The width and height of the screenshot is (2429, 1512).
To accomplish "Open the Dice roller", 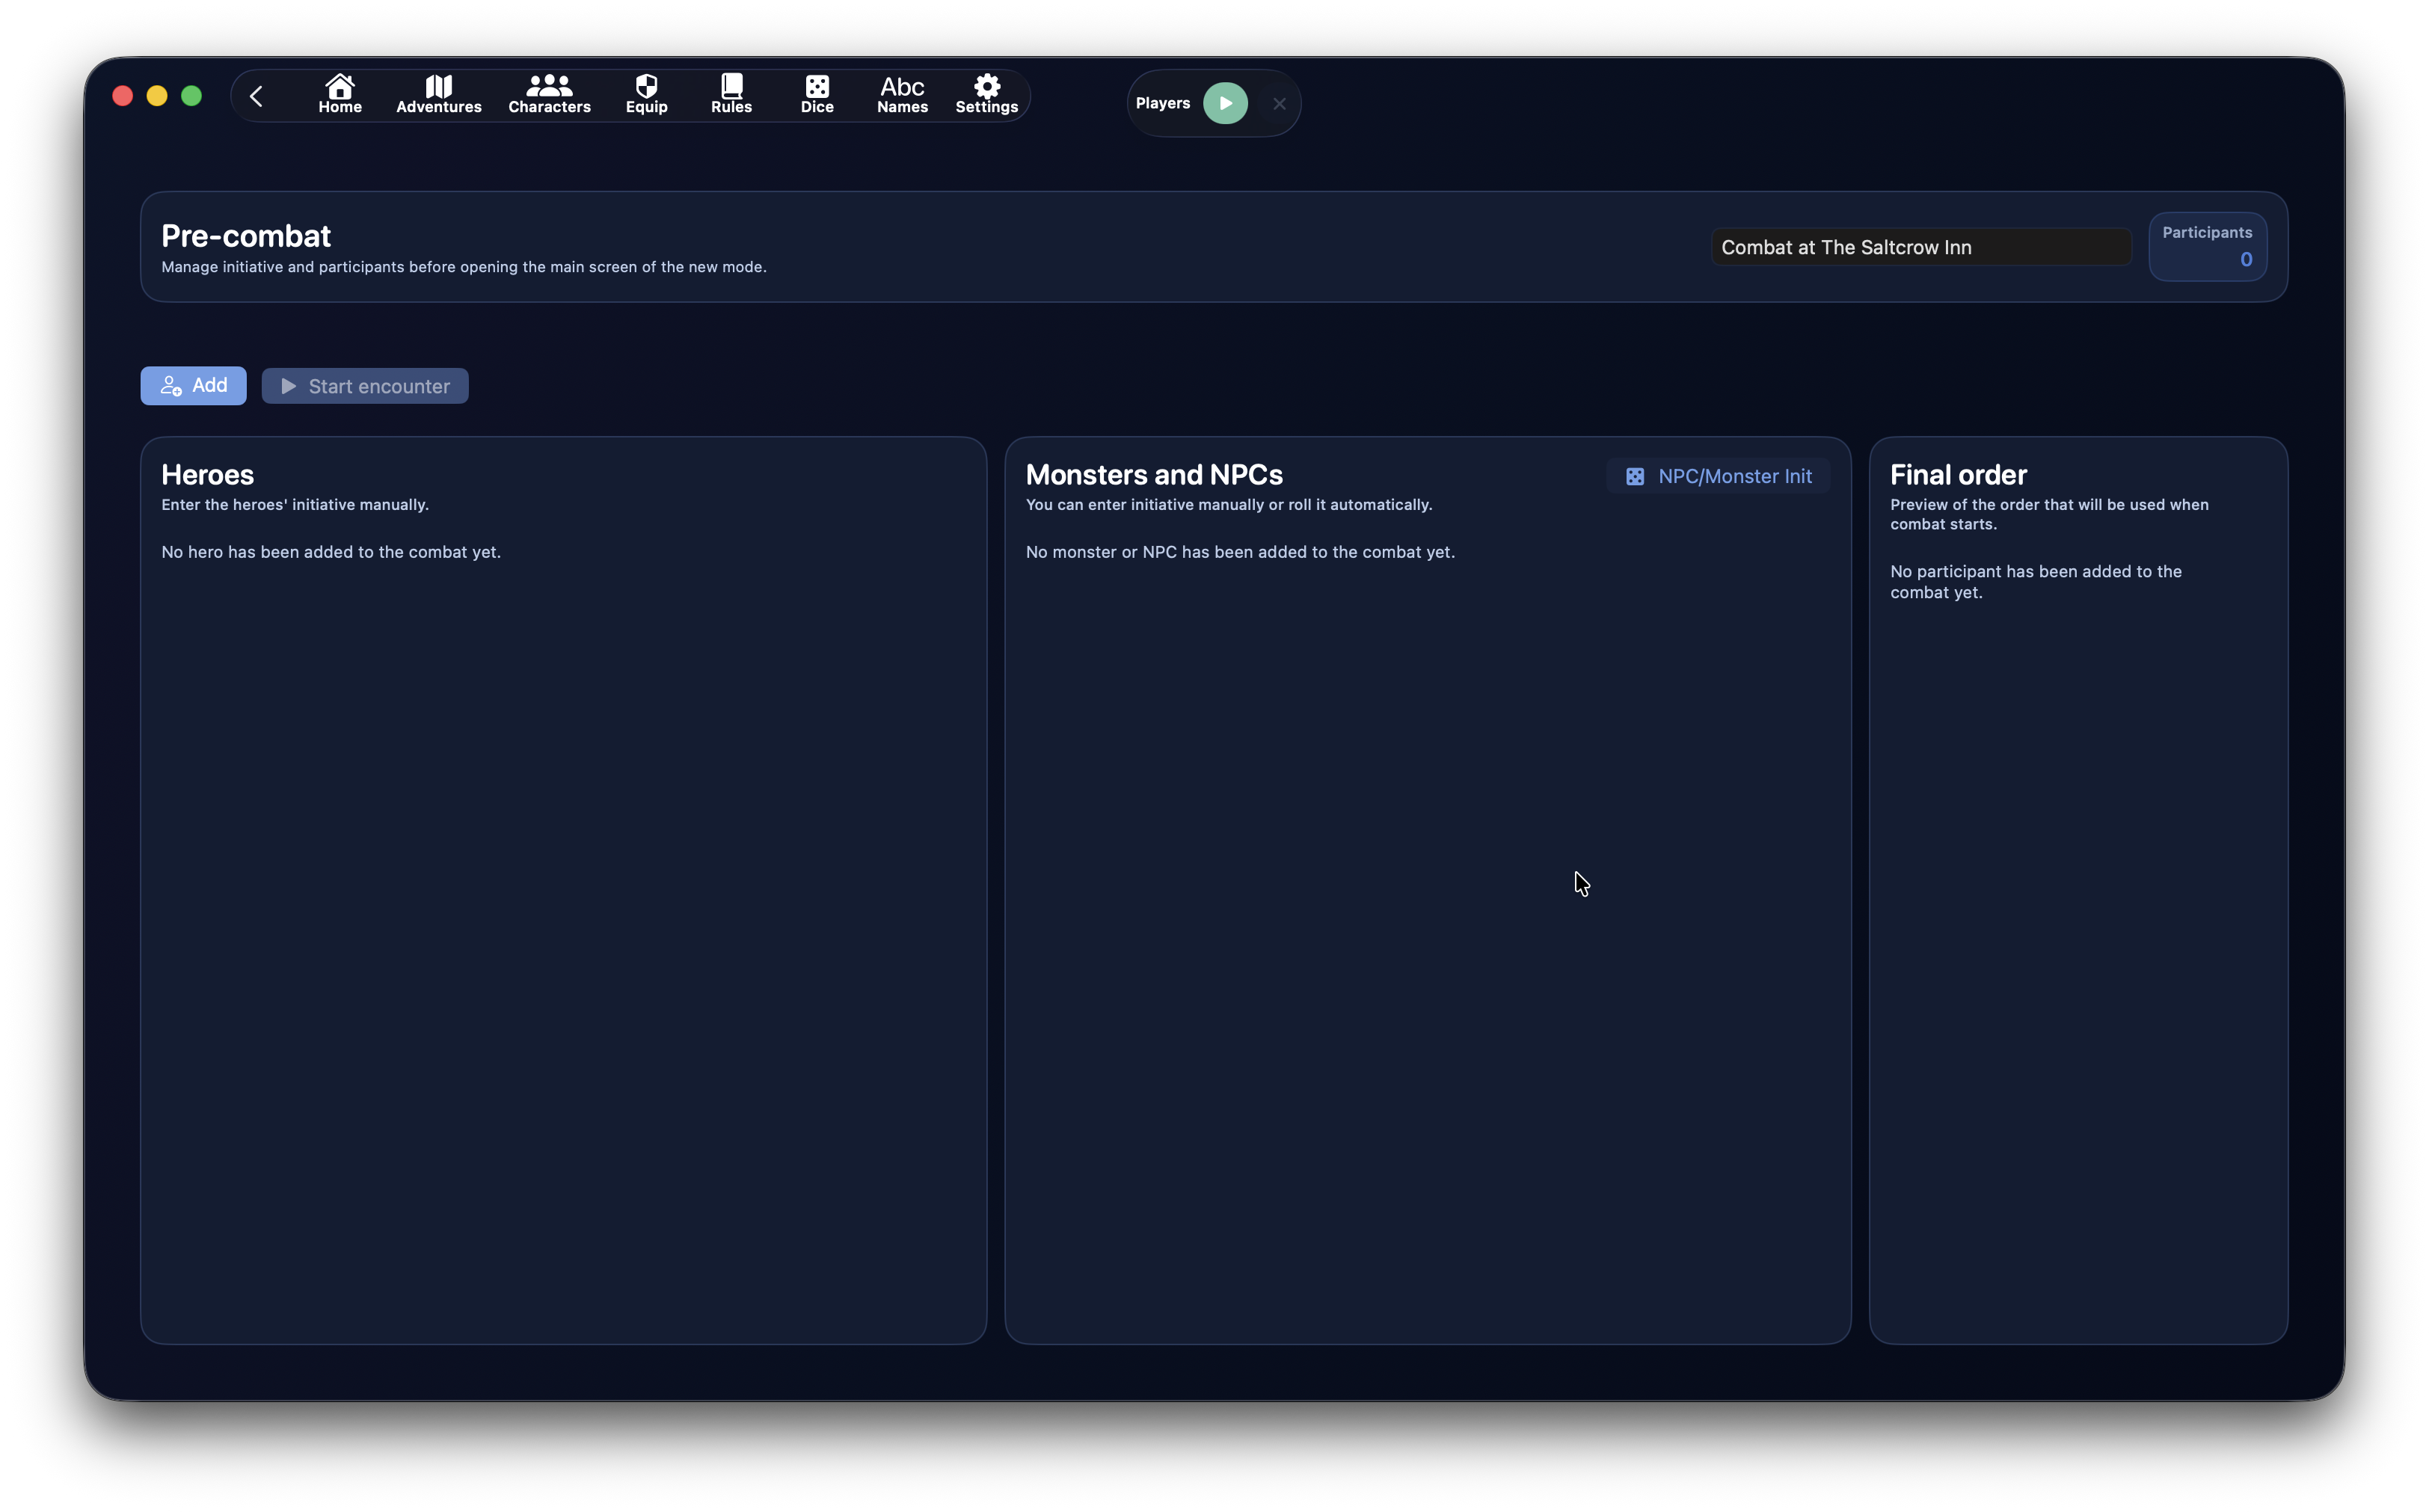I will coord(817,94).
